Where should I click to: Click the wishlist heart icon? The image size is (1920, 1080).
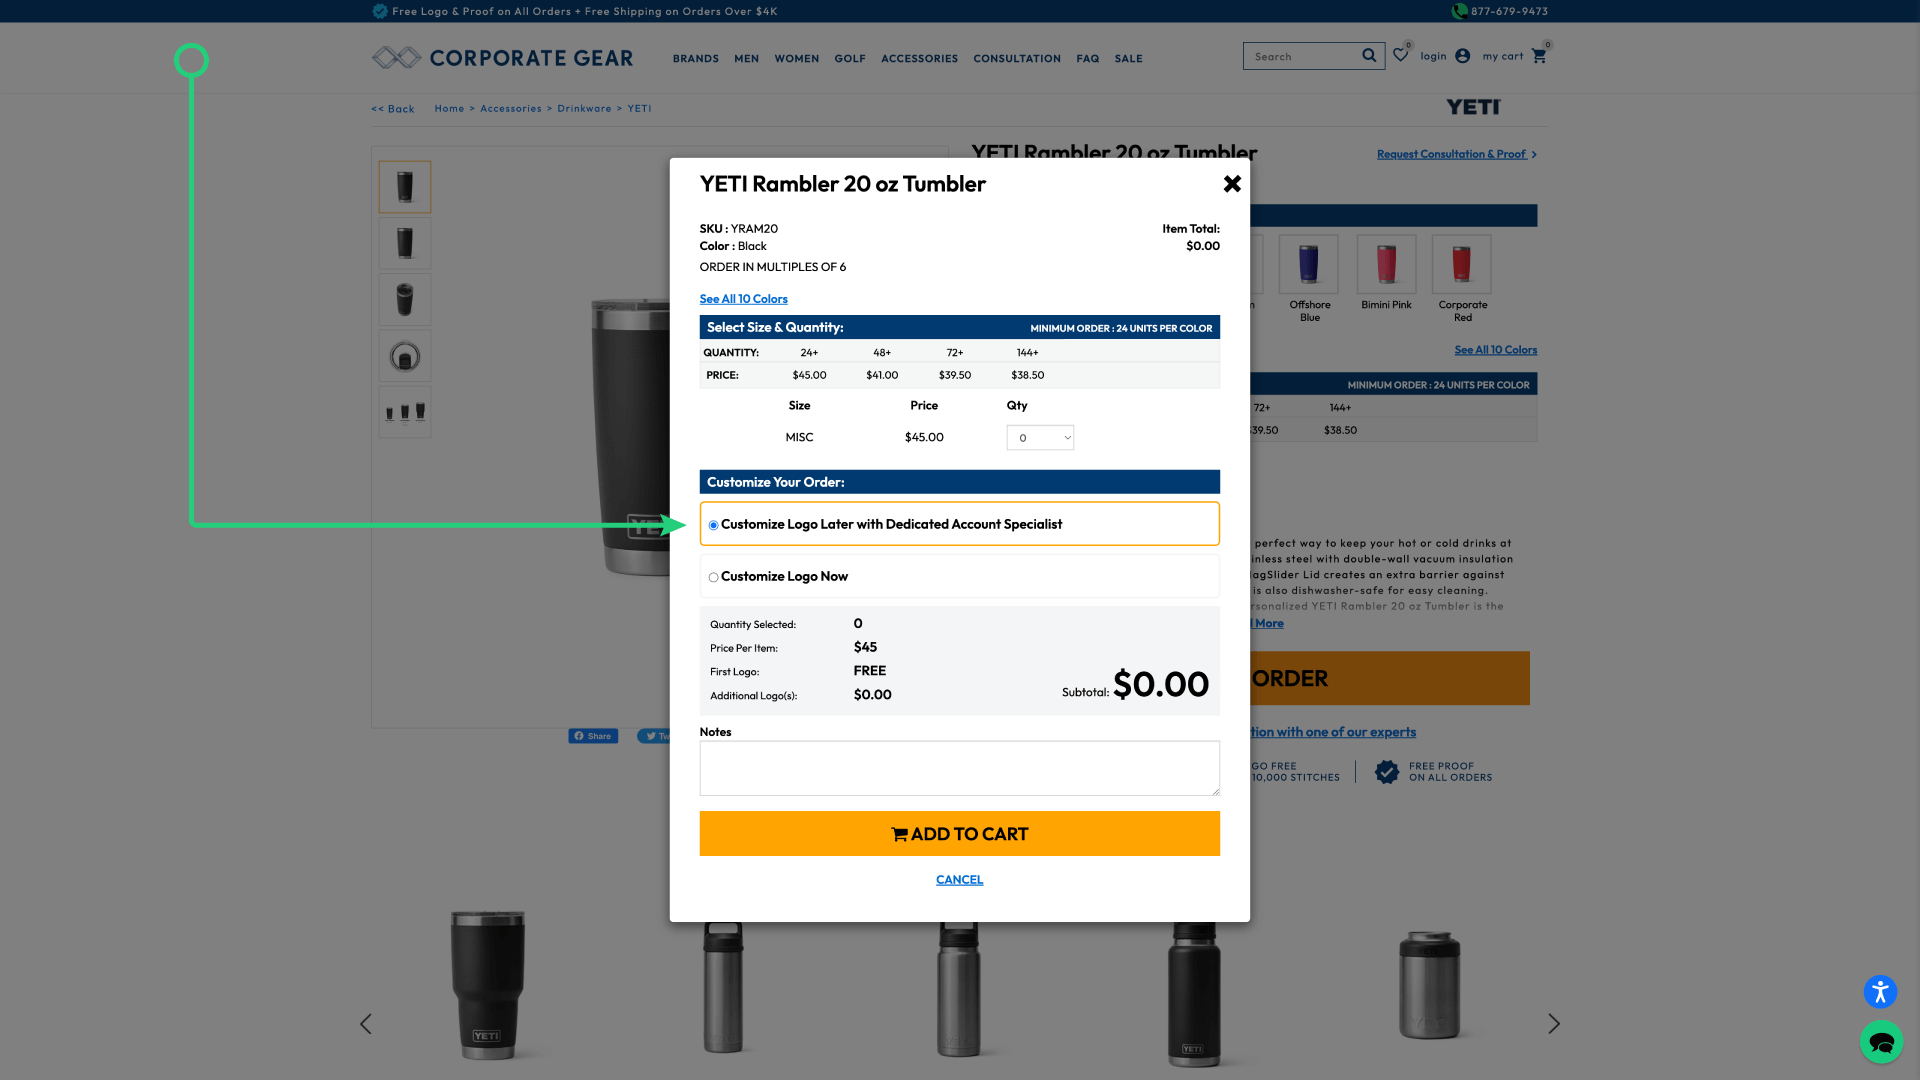click(1402, 55)
